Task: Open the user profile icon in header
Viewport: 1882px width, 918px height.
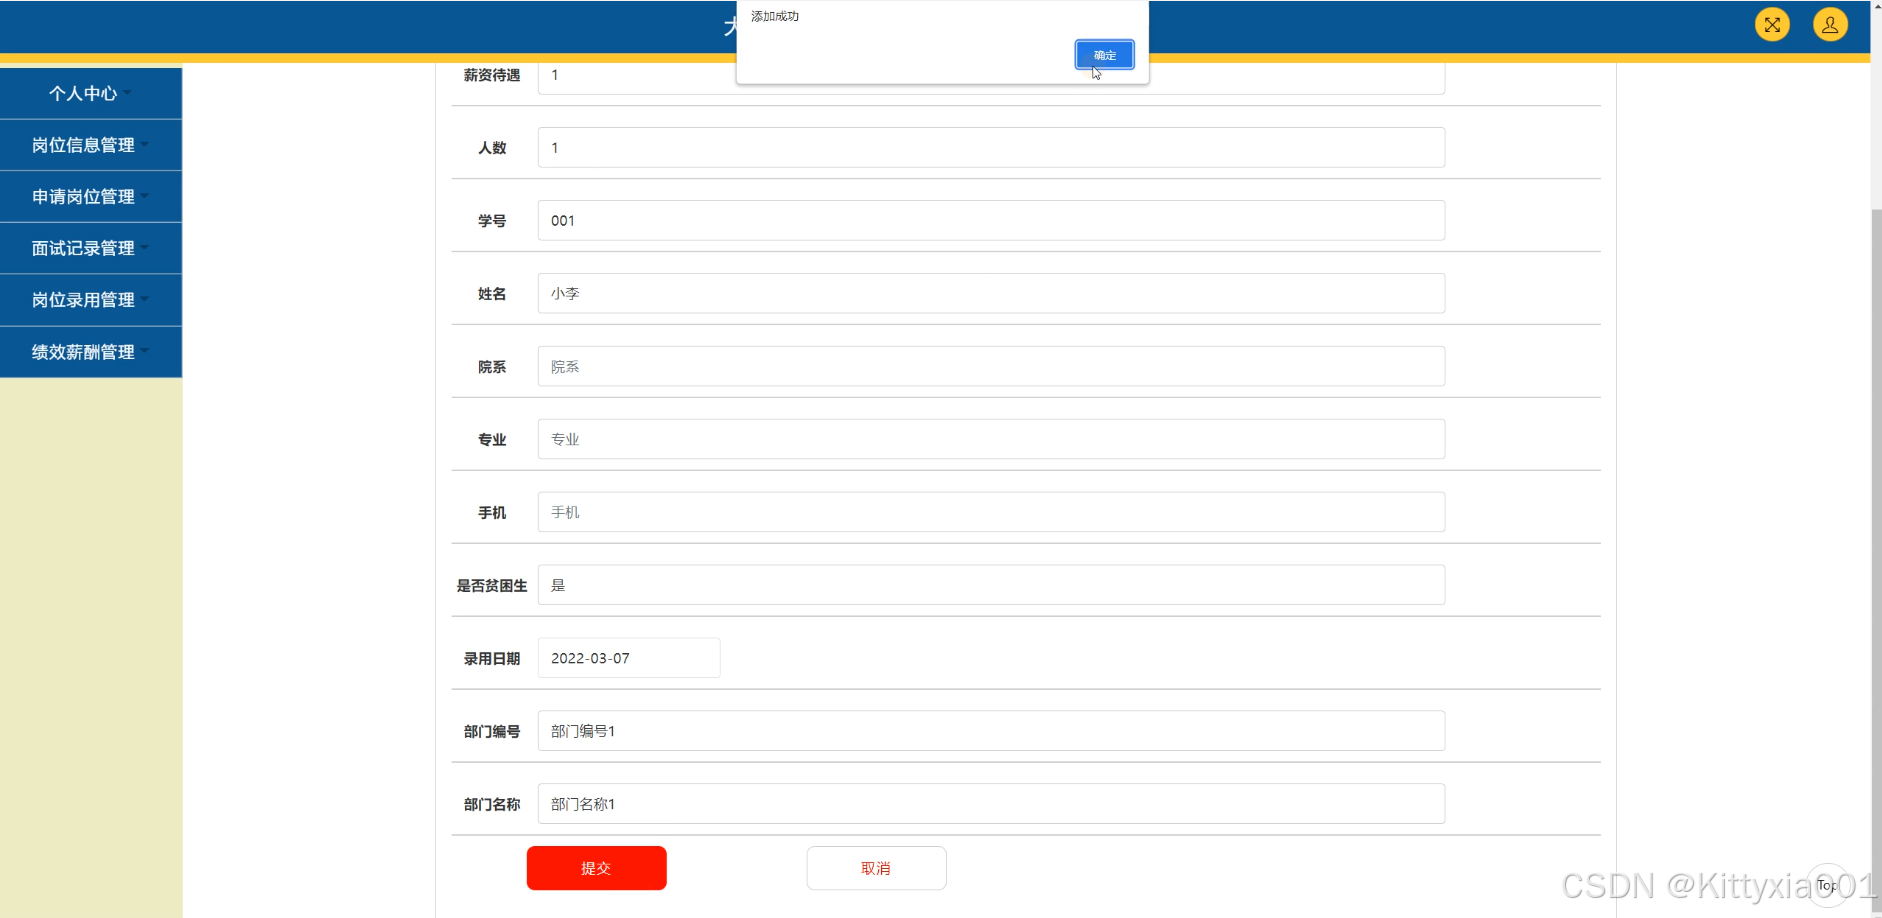Action: (x=1830, y=25)
